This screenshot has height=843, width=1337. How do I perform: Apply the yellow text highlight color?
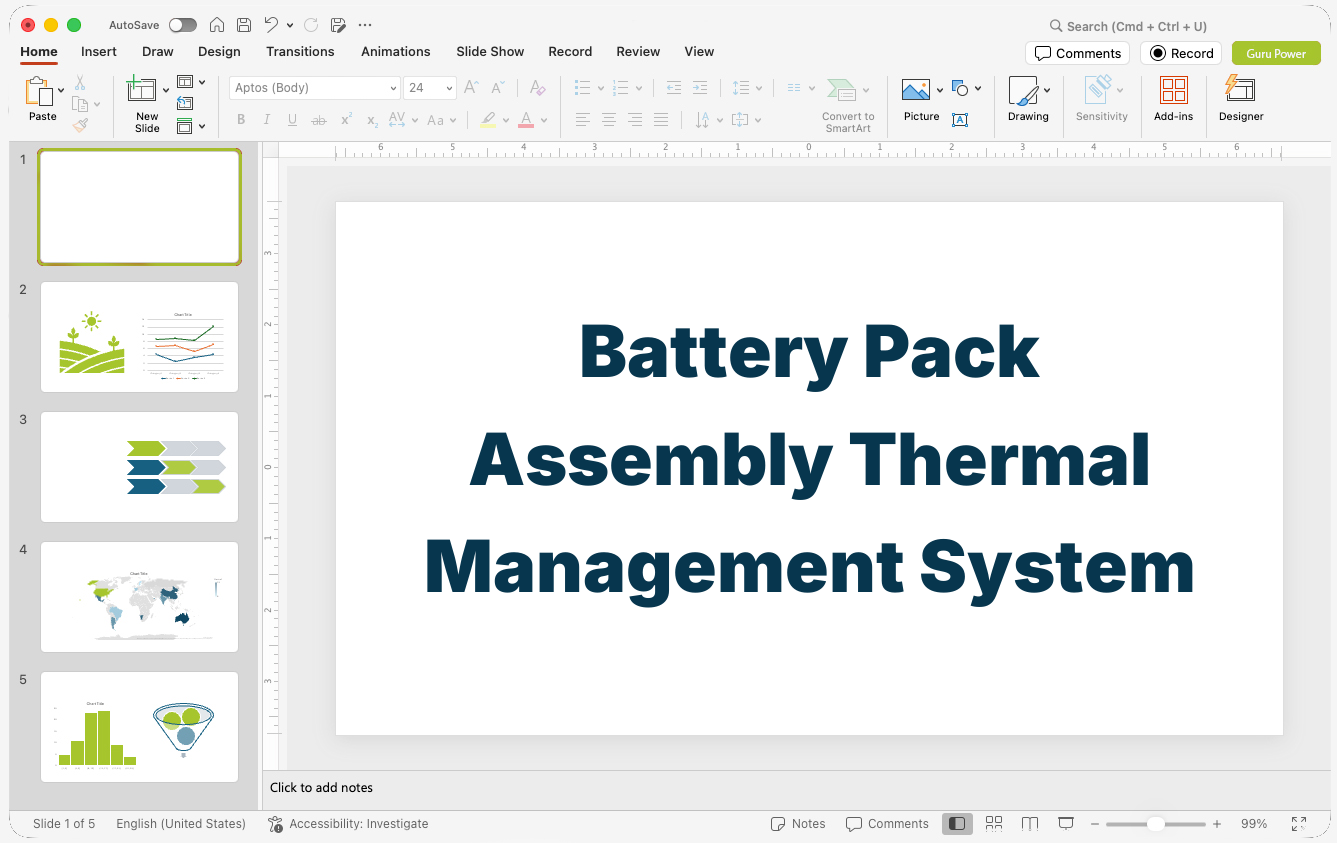point(488,120)
